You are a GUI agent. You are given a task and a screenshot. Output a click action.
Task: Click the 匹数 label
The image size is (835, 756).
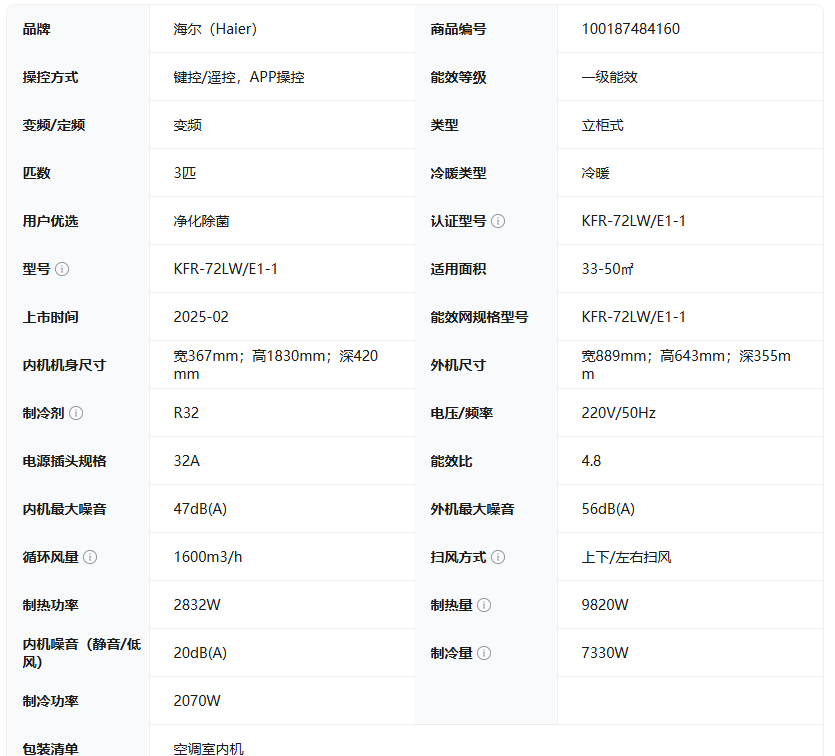36,173
